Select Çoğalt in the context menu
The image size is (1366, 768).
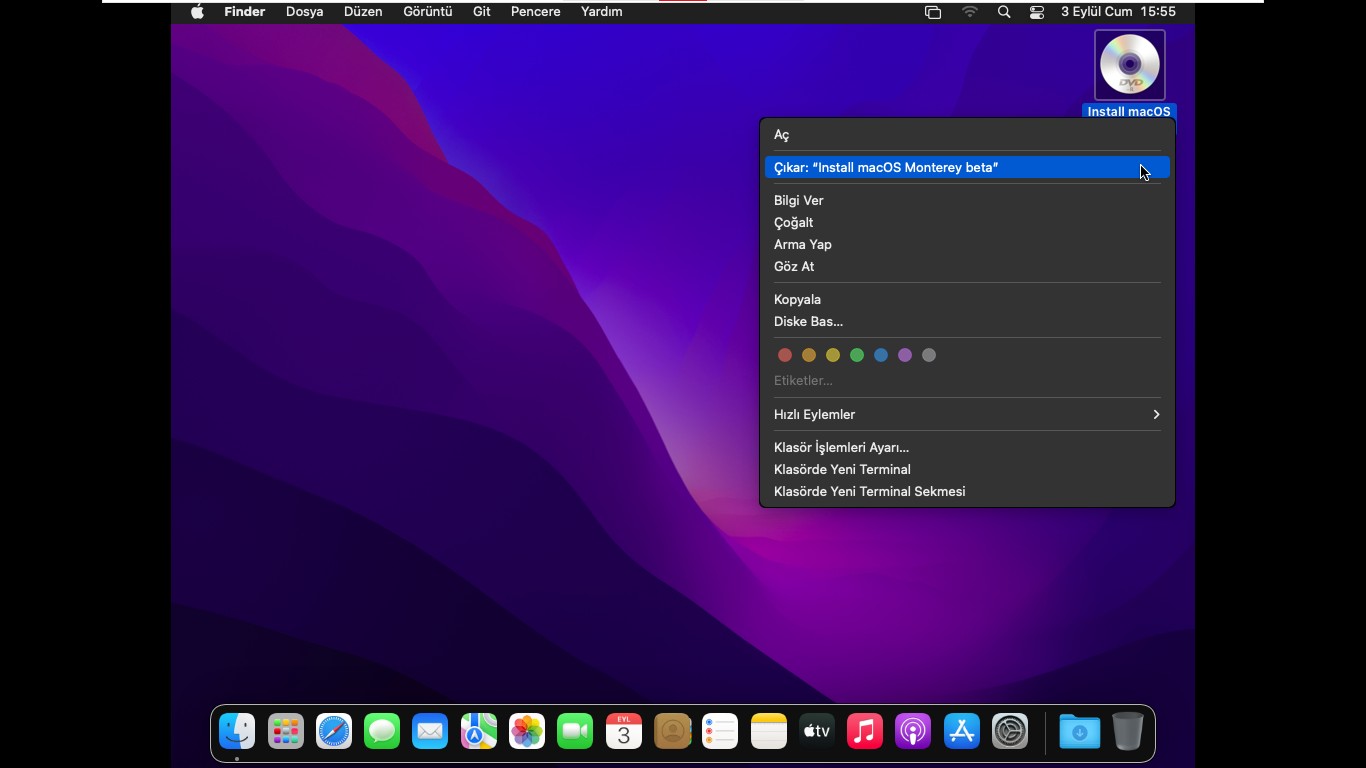(967, 223)
